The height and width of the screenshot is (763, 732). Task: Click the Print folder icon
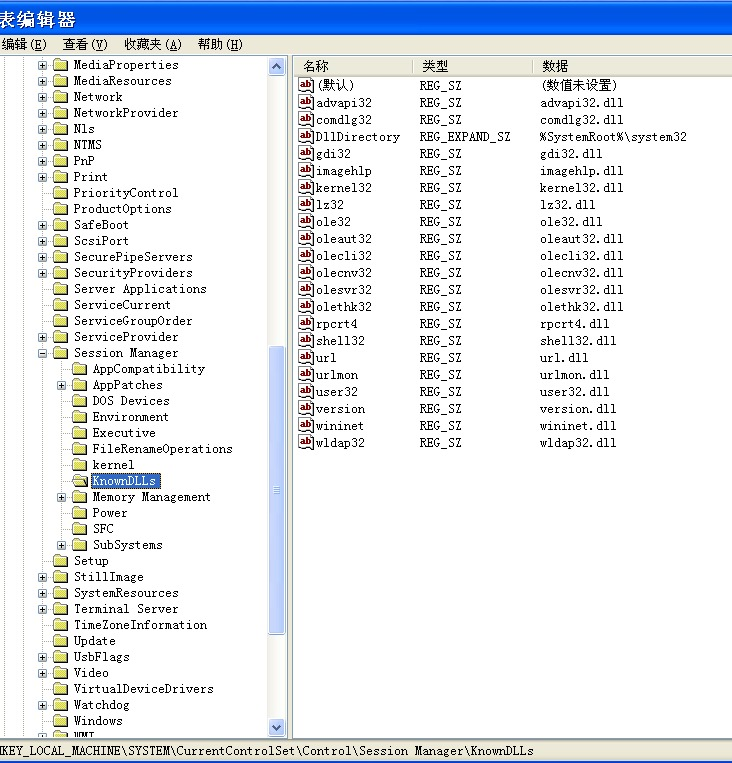coord(60,177)
